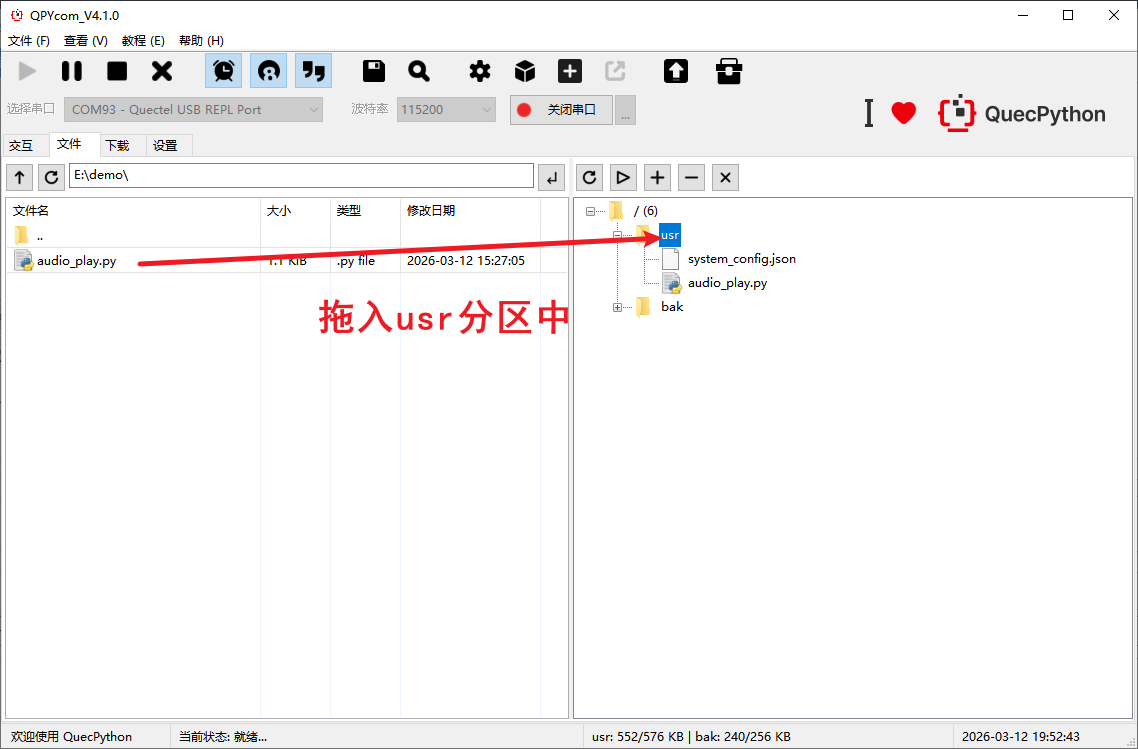The image size is (1138, 749).
Task: Open the COM93 serial port dropdown
Action: [195, 109]
